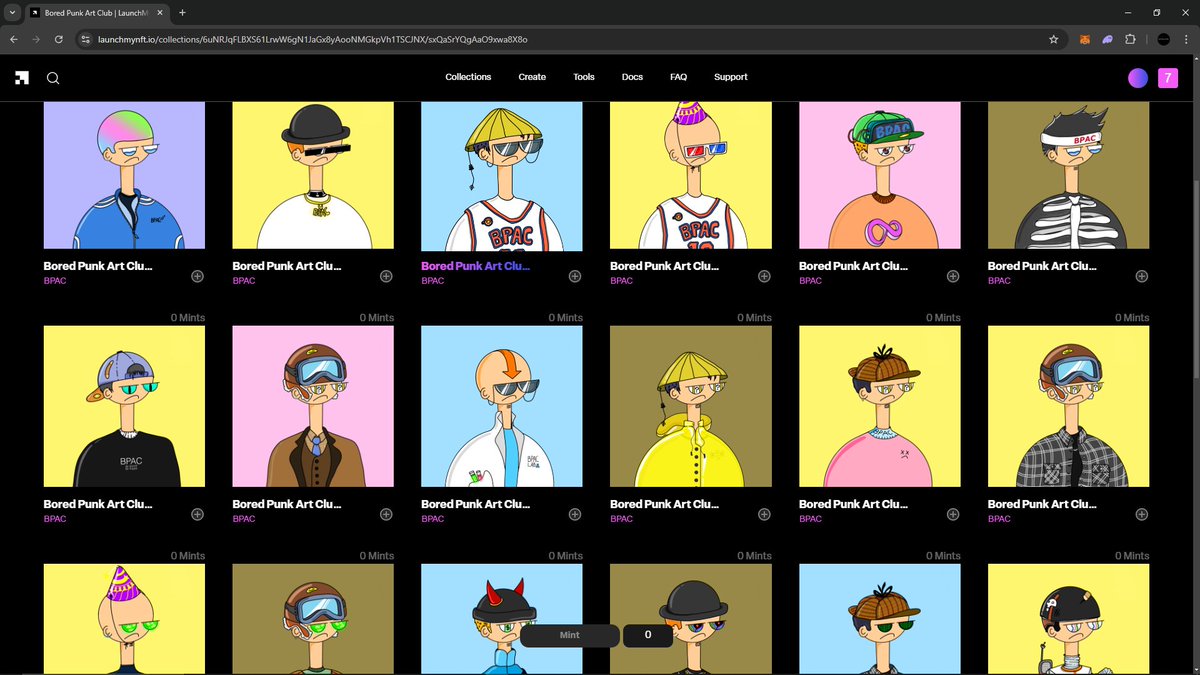Open the Chrome tab search dropdown
This screenshot has height=675, width=1200.
[12, 12]
